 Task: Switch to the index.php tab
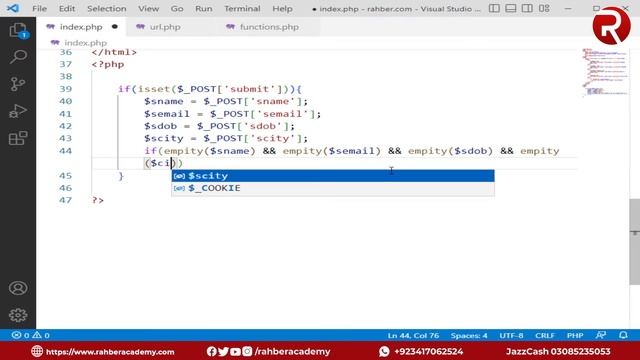tap(81, 27)
